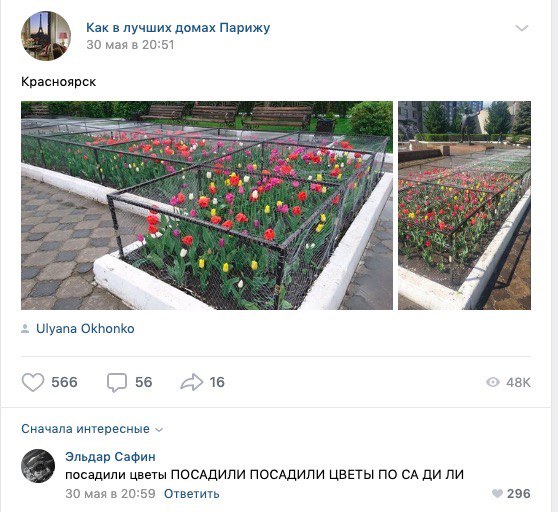
Task: Visit Ulyana Okhonko's profile link
Action: pyautogui.click(x=85, y=328)
